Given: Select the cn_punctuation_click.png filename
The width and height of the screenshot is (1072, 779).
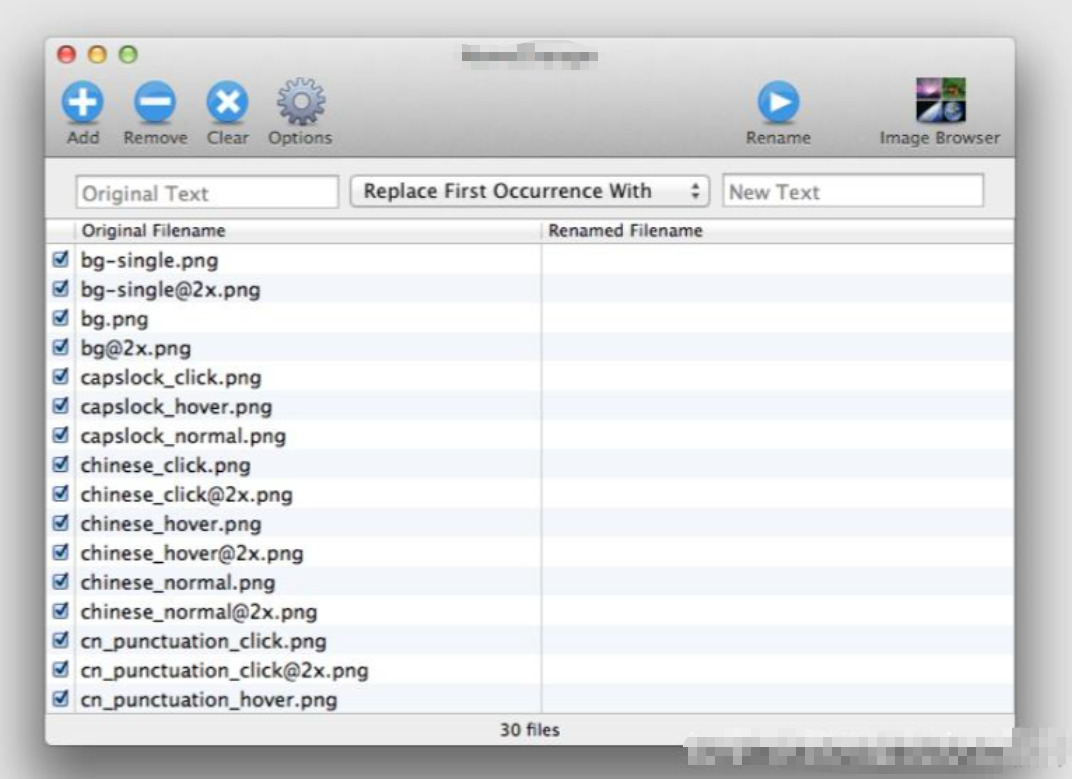Looking at the screenshot, I should coord(203,642).
